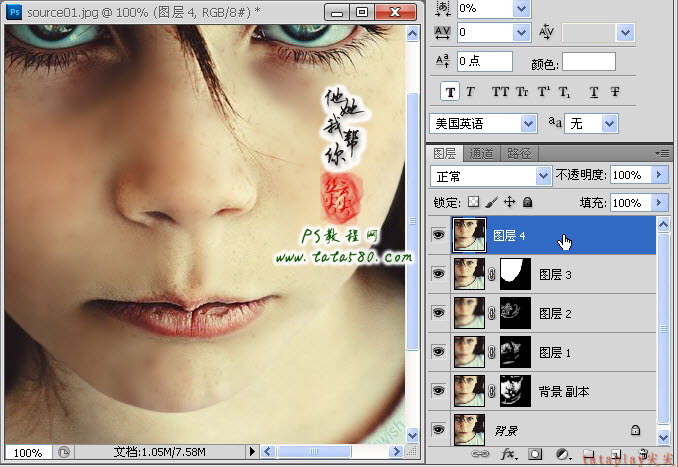Open the 美国英语 language dropdown
678x467 pixels.
(x=483, y=124)
